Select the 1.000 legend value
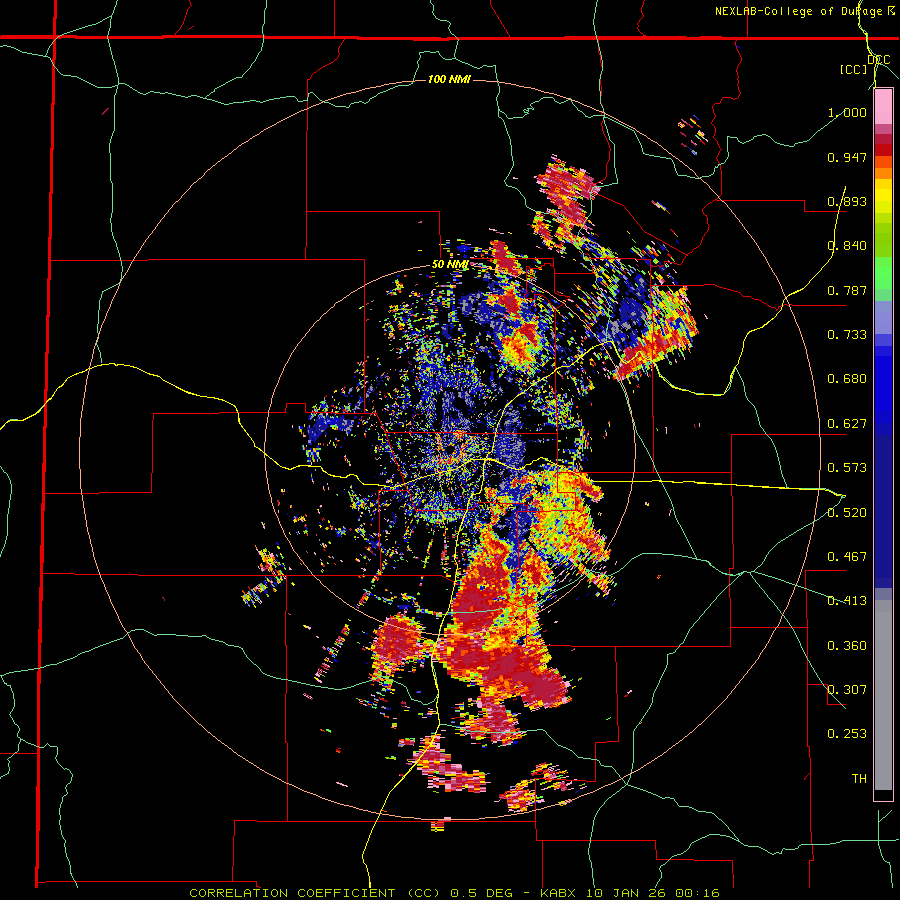The width and height of the screenshot is (900, 900). pyautogui.click(x=847, y=112)
